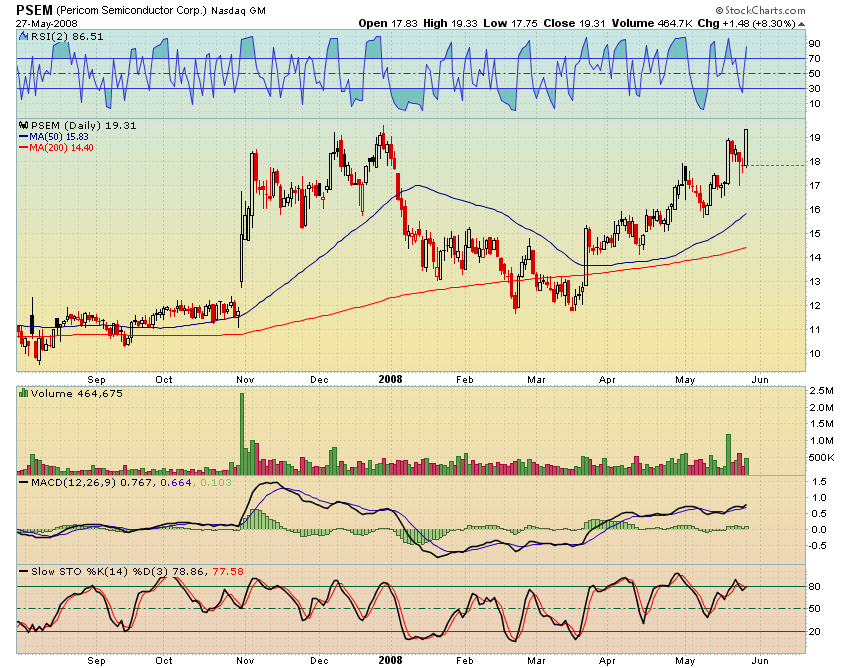This screenshot has height=668, width=850.
Task: Click the 16 mark on the price axis
Action: click(x=815, y=210)
